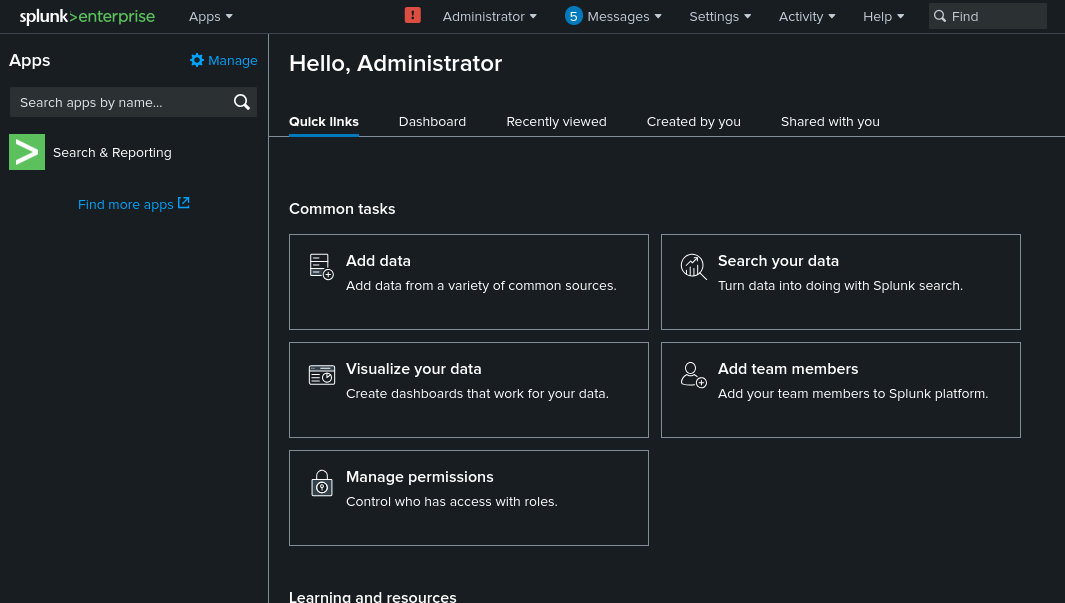Click the Add data clipboard icon
Screen dimensions: 1065x603
point(320,266)
